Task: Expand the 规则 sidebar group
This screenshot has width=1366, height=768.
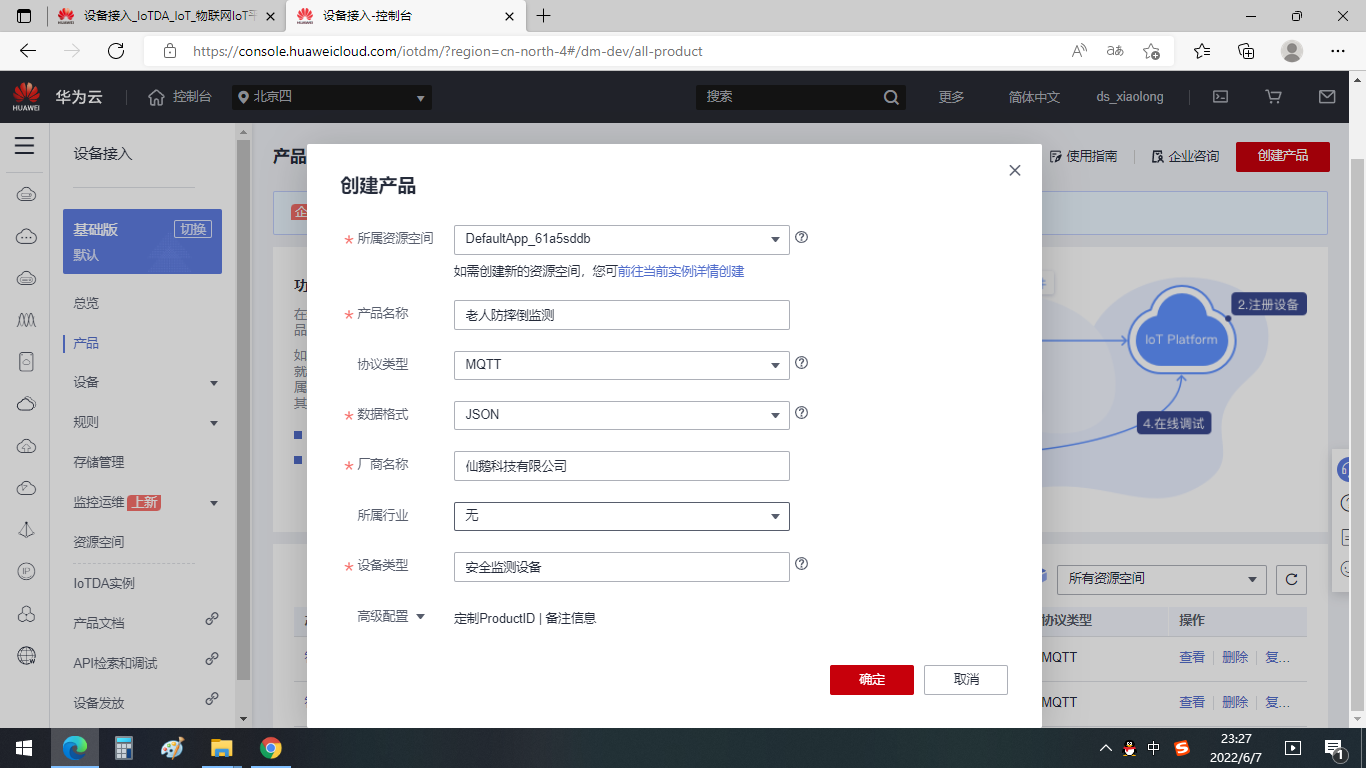Action: (x=146, y=423)
